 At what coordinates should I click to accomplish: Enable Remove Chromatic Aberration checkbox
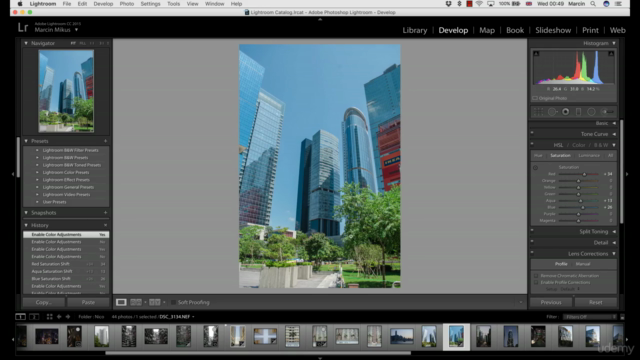tap(536, 276)
